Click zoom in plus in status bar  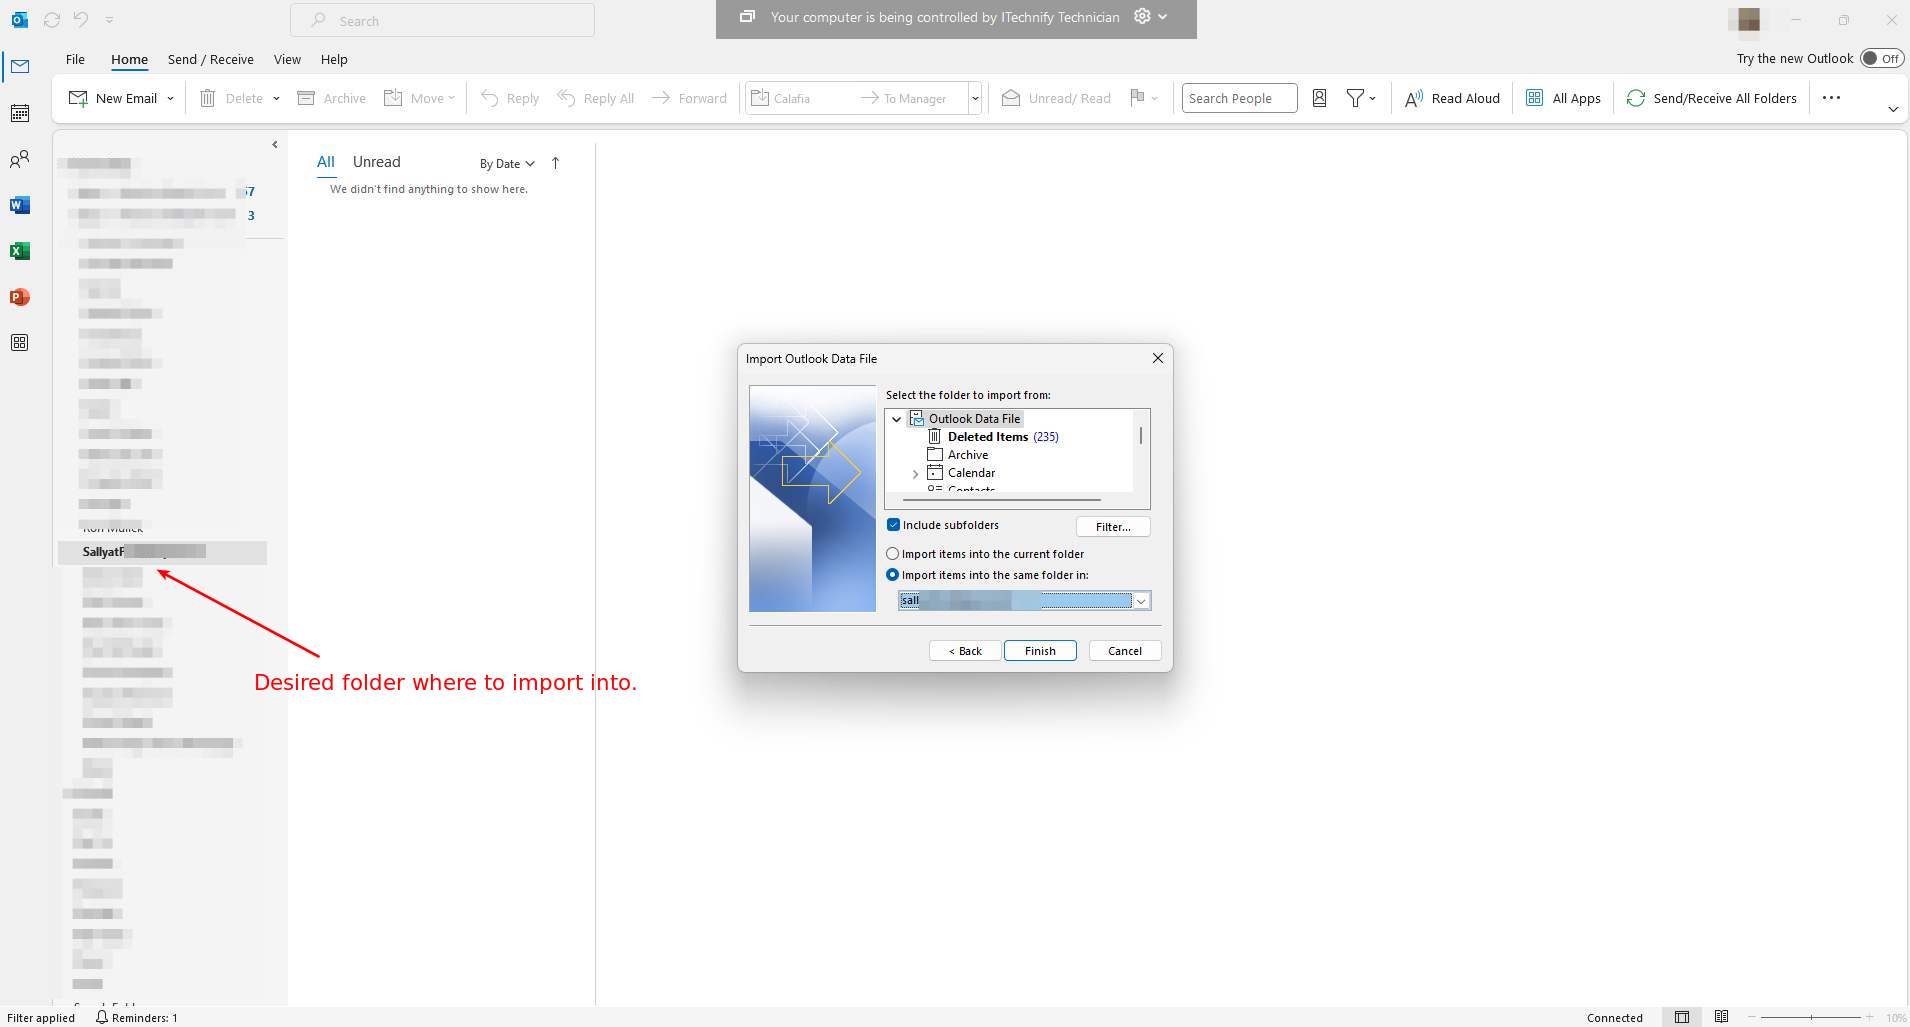point(1869,1017)
